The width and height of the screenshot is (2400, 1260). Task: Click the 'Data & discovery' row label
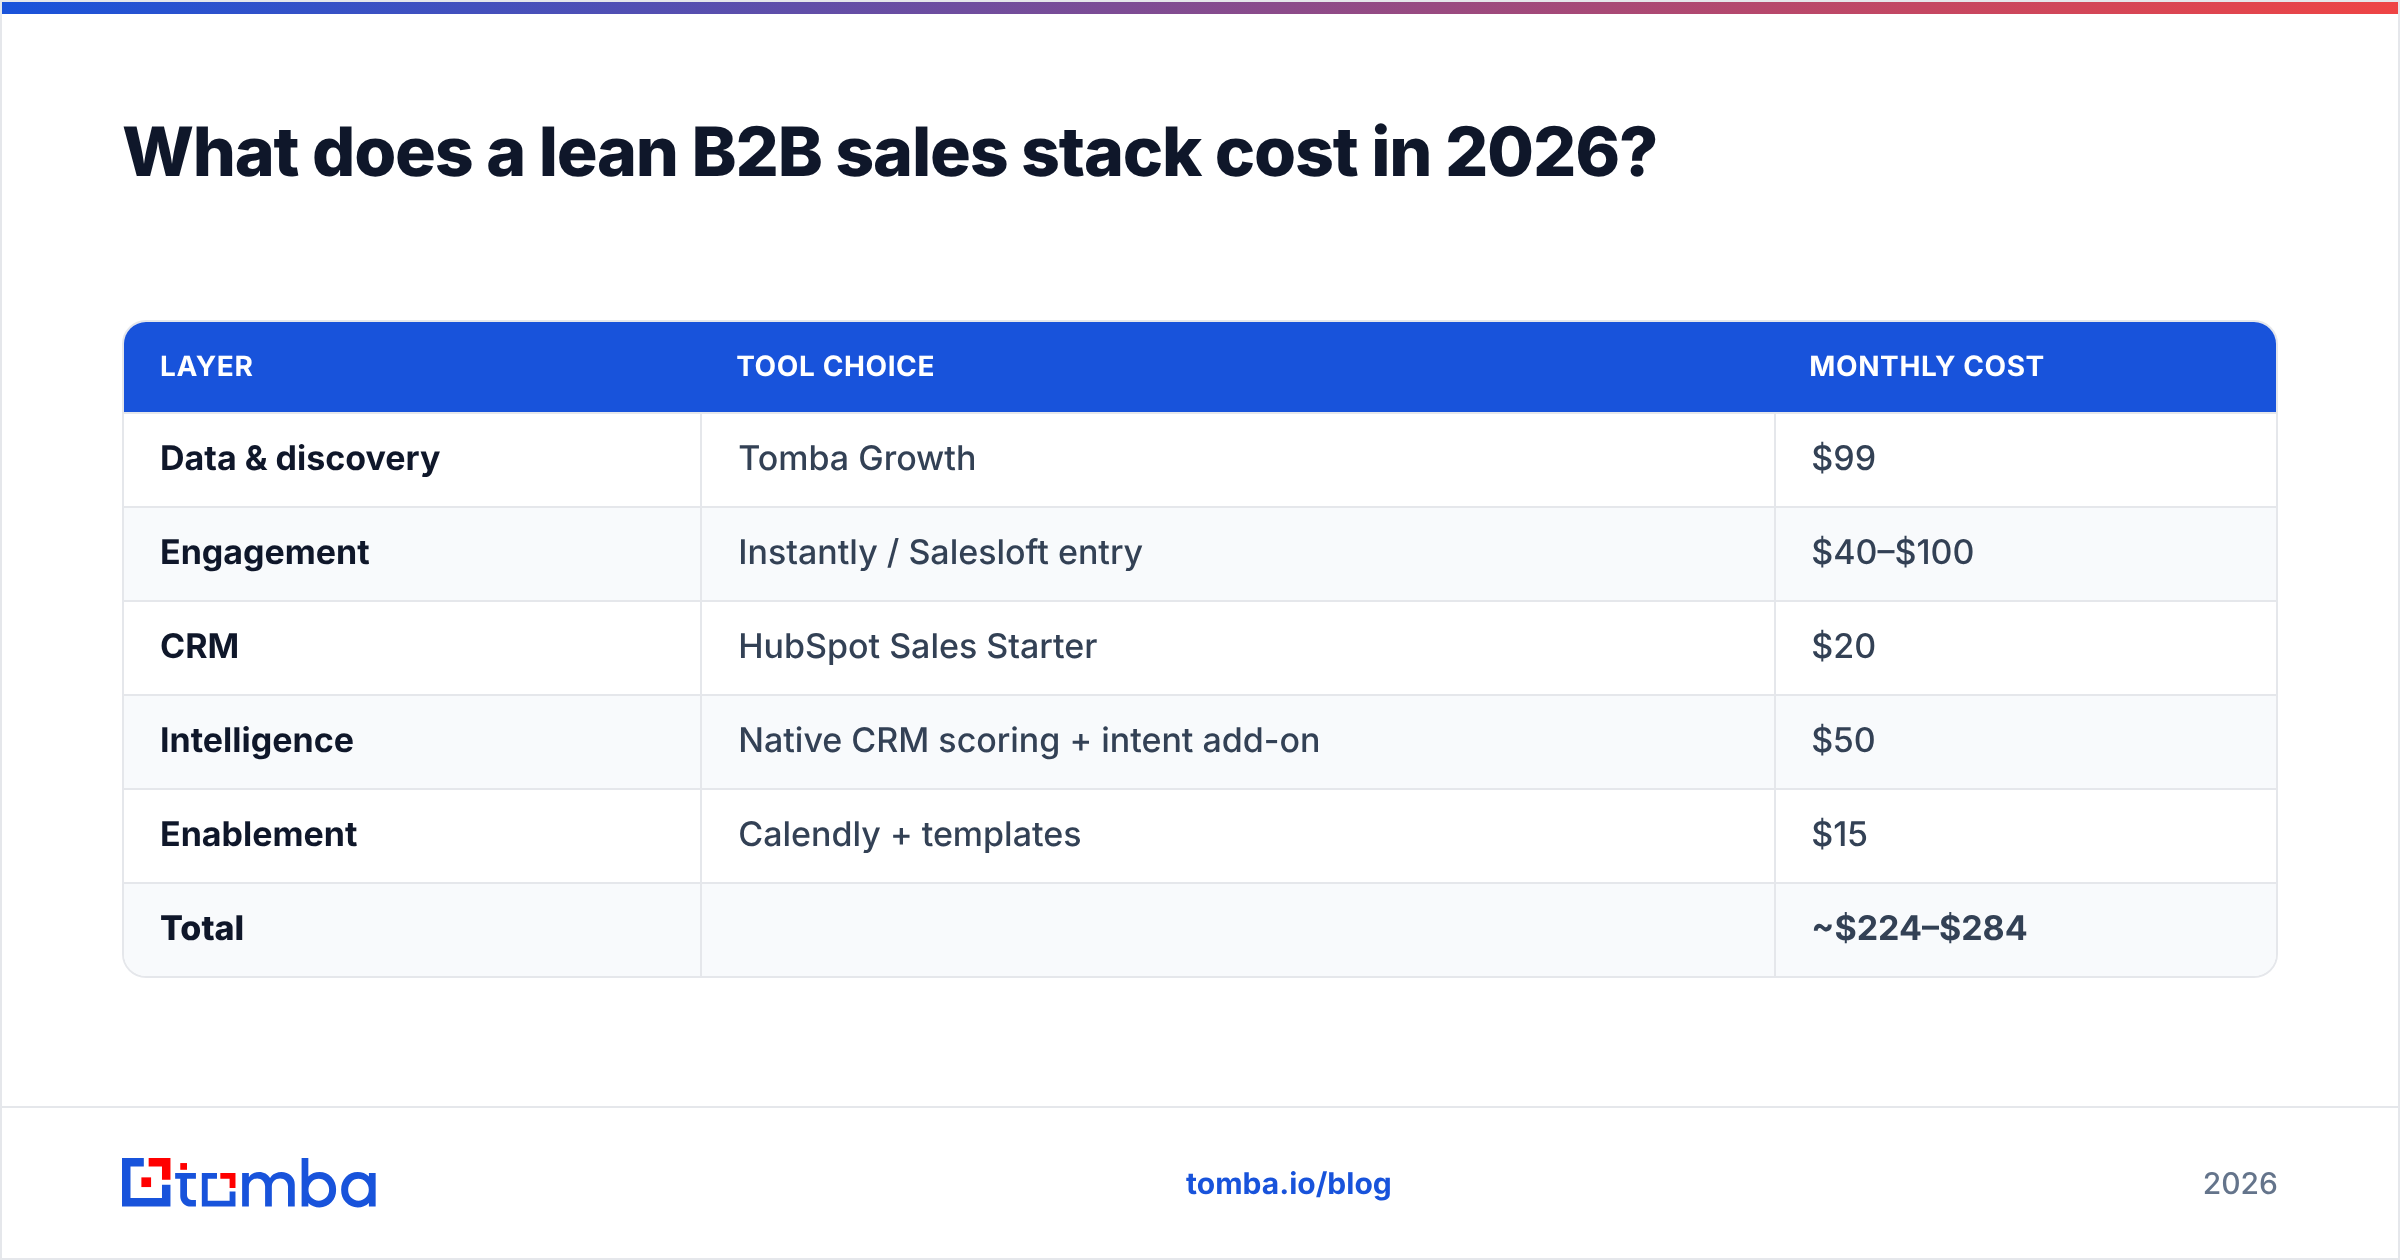(300, 458)
